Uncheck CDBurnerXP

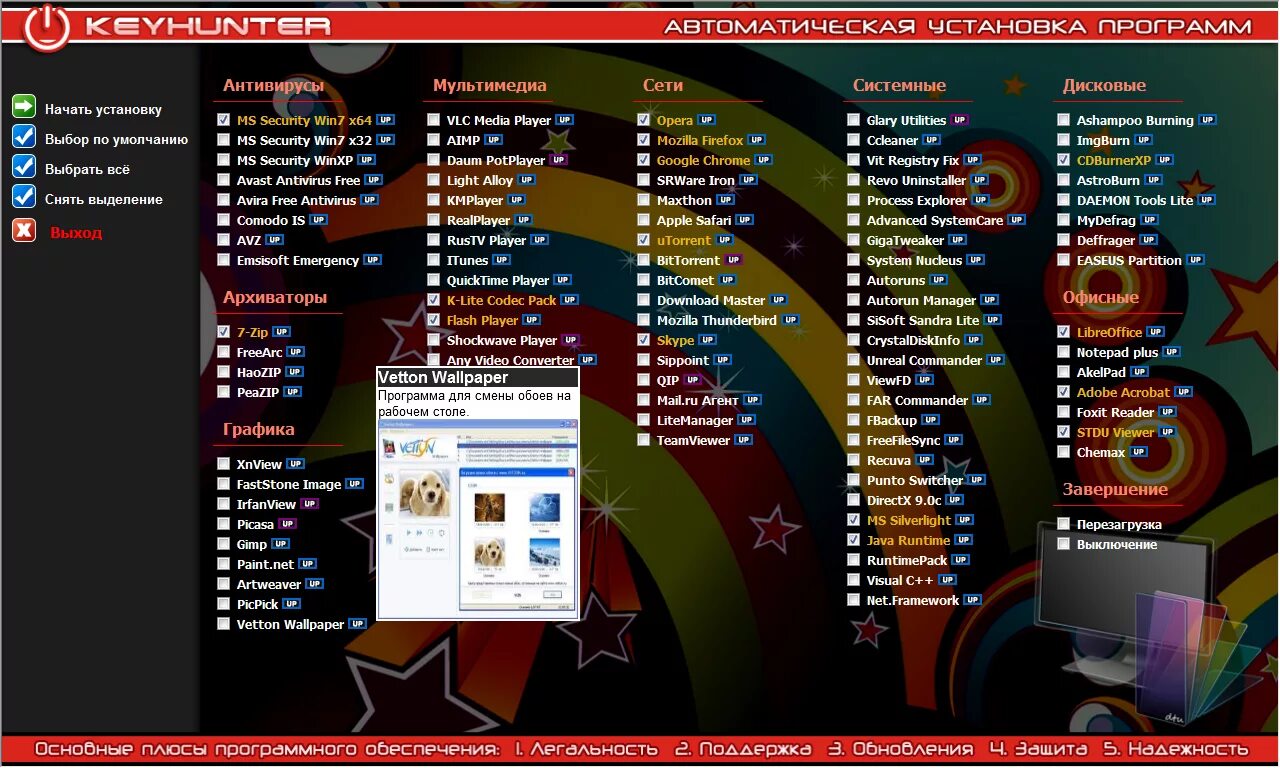1063,160
